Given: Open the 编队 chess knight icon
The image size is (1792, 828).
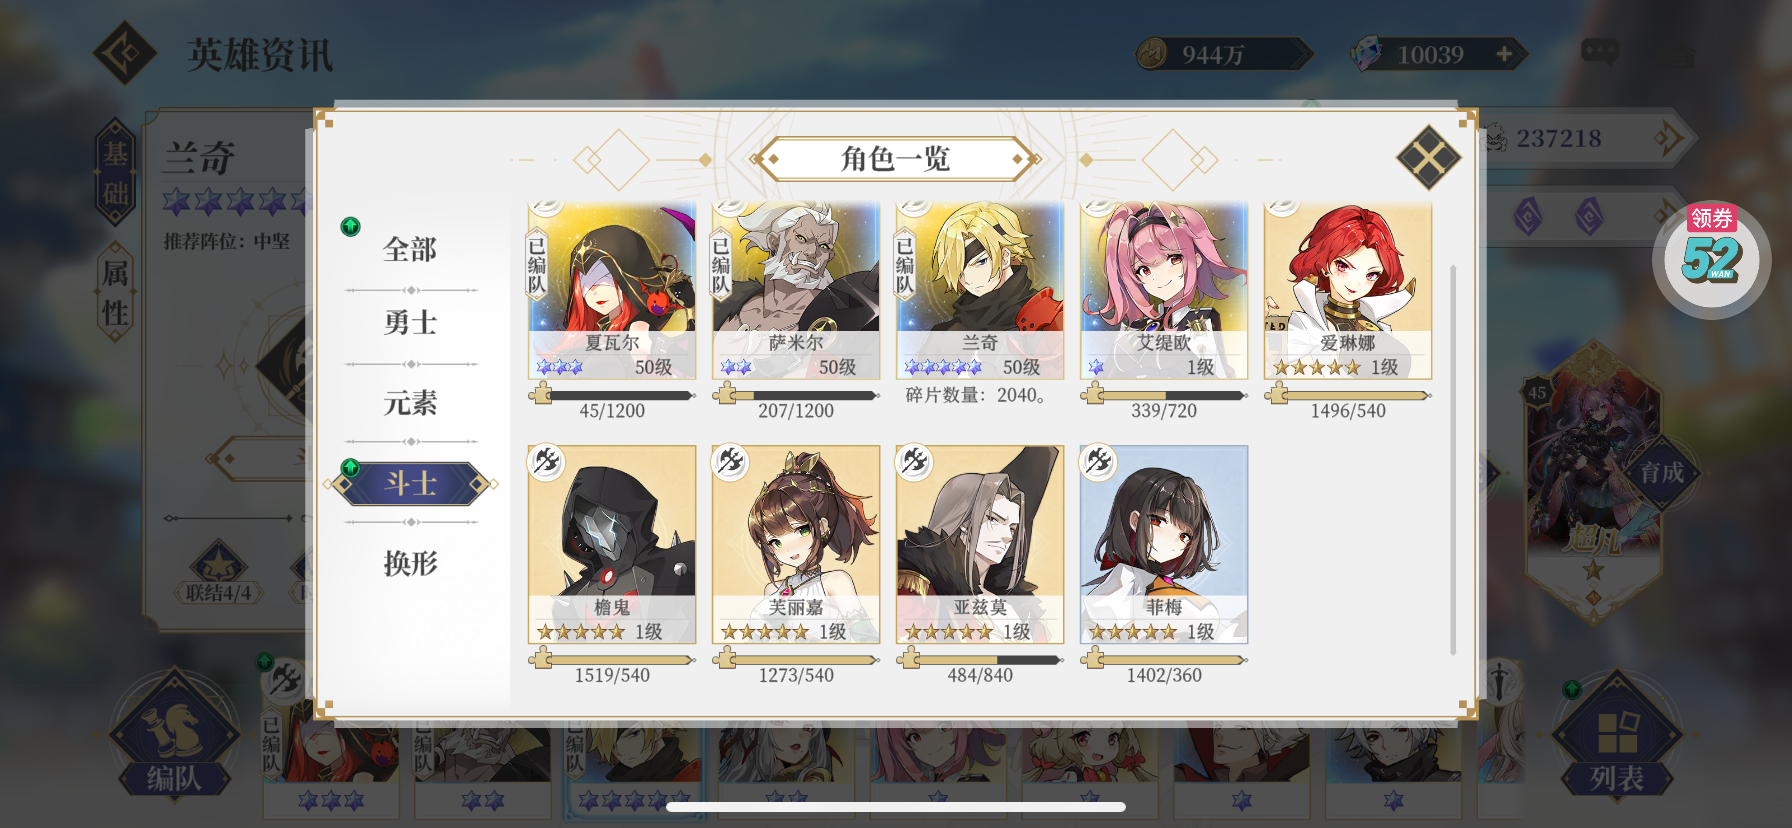Looking at the screenshot, I should 174,734.
